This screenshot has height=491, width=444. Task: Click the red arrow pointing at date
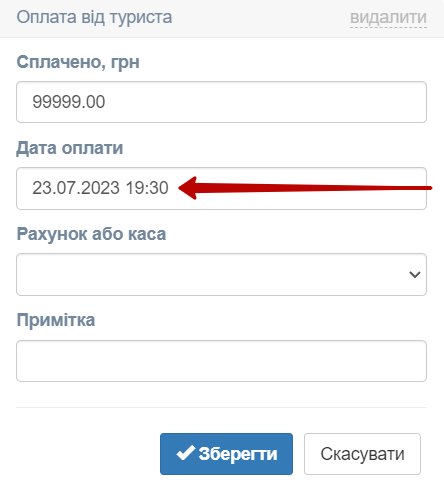point(305,188)
